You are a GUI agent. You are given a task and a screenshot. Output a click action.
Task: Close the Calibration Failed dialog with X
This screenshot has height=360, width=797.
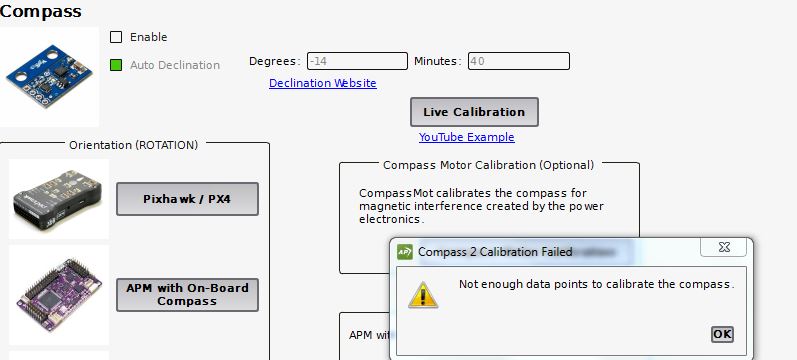(724, 247)
